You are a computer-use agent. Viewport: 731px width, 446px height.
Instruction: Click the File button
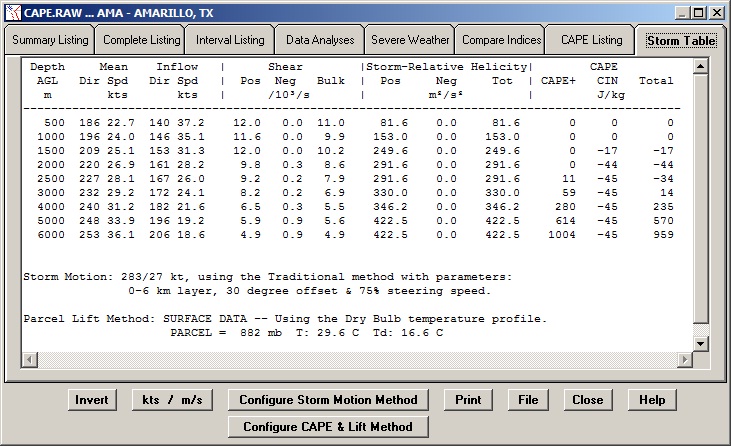[528, 400]
